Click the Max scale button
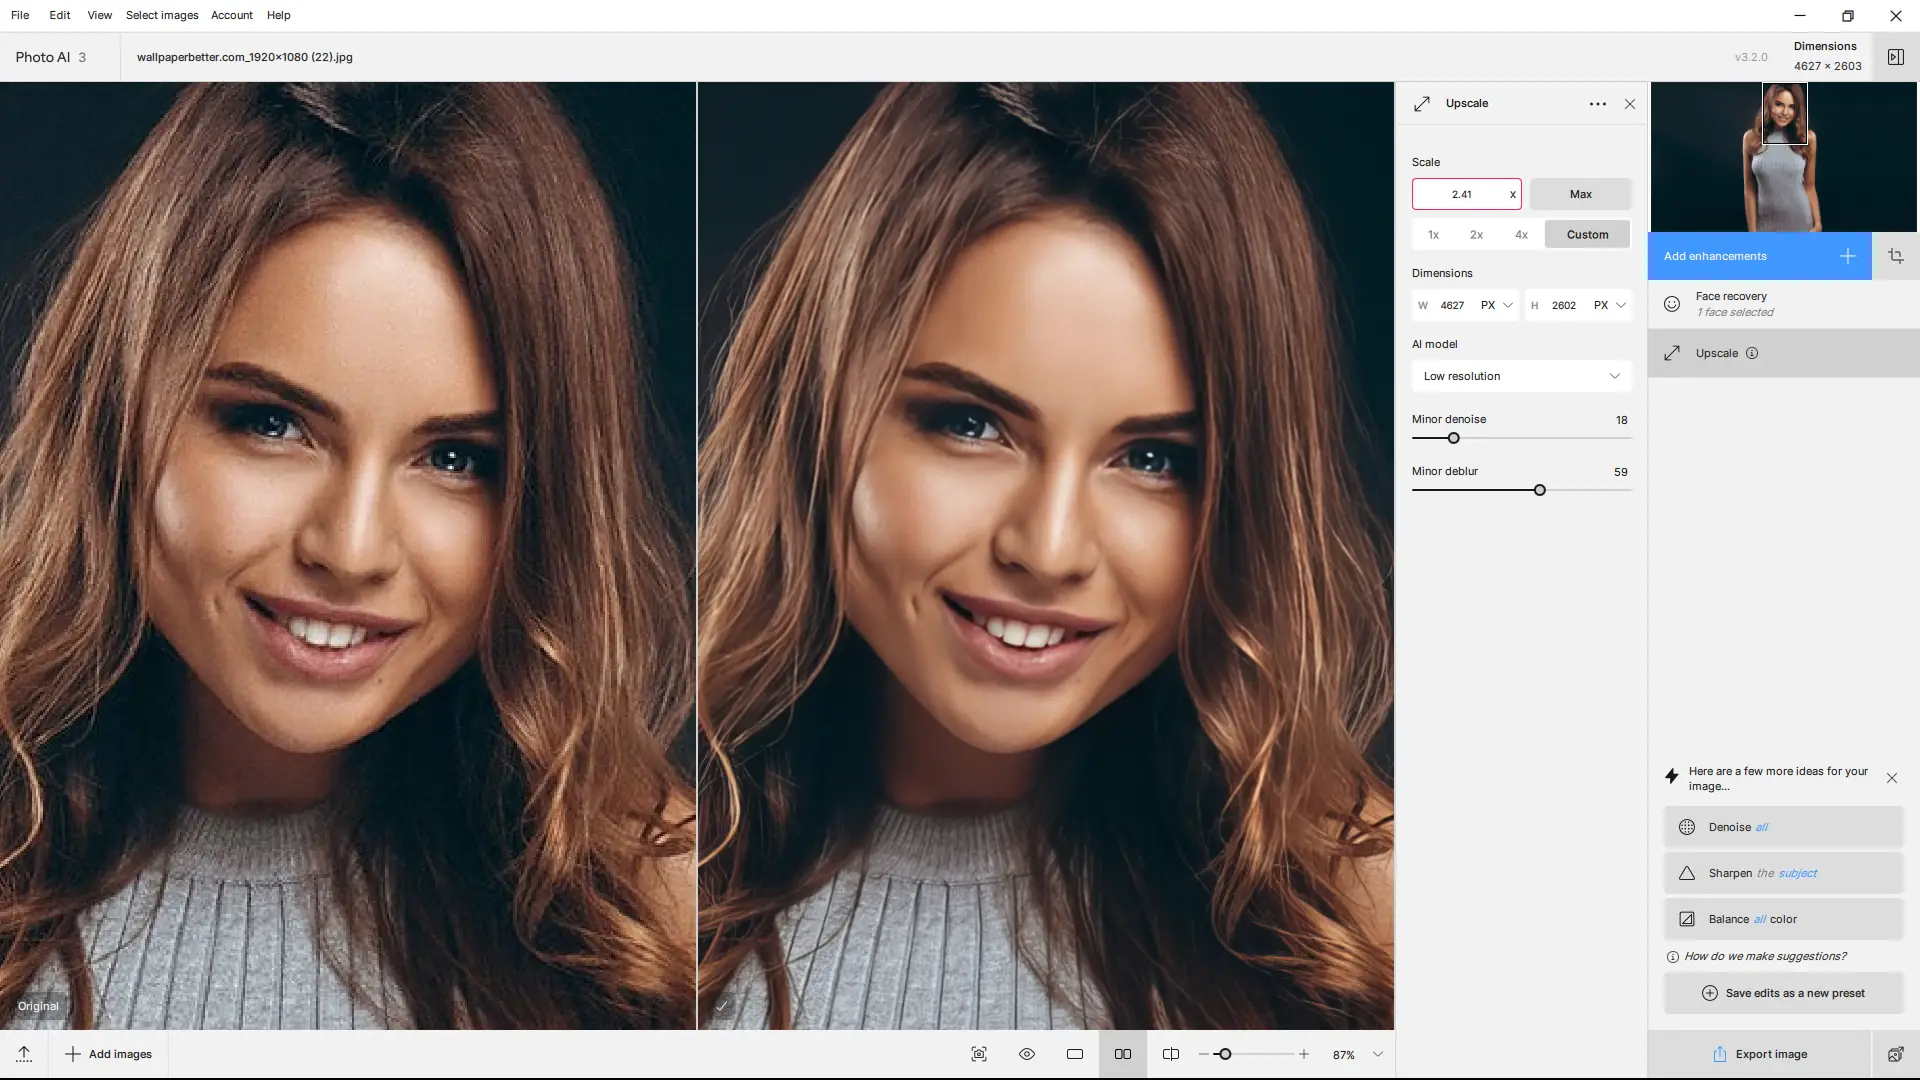Screen dimensions: 1920x1080 coord(1580,194)
